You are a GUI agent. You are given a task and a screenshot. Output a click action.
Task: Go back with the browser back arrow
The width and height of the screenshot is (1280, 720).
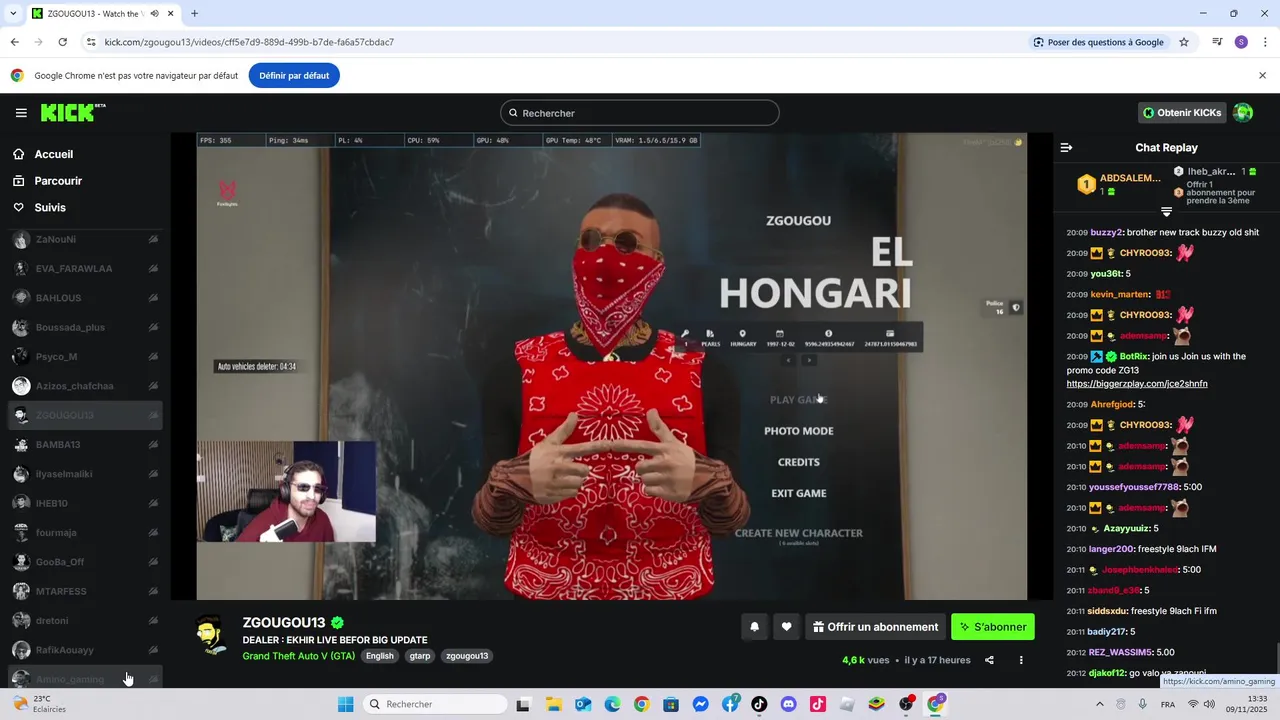14,42
